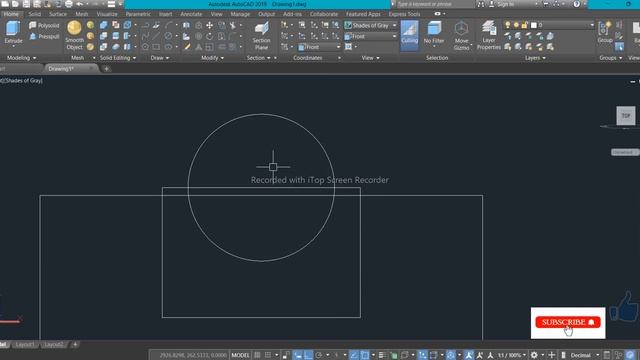This screenshot has width=640, height=360.
Task: Toggle layer freeze sun icon
Action: pos(516,25)
